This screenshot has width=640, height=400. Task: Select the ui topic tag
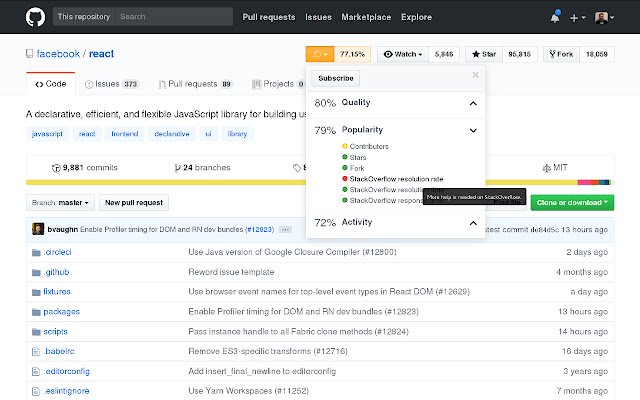tap(208, 134)
